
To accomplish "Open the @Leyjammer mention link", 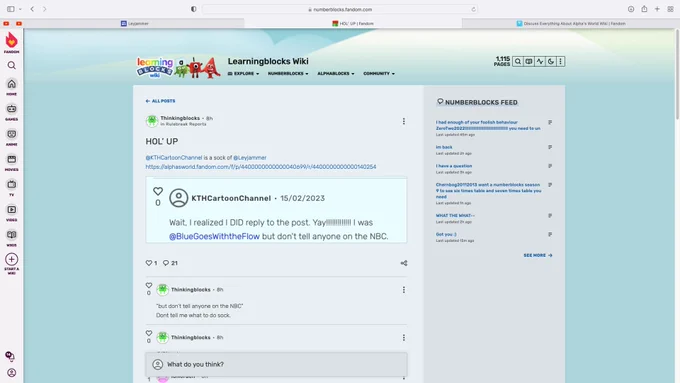I will (x=250, y=158).
